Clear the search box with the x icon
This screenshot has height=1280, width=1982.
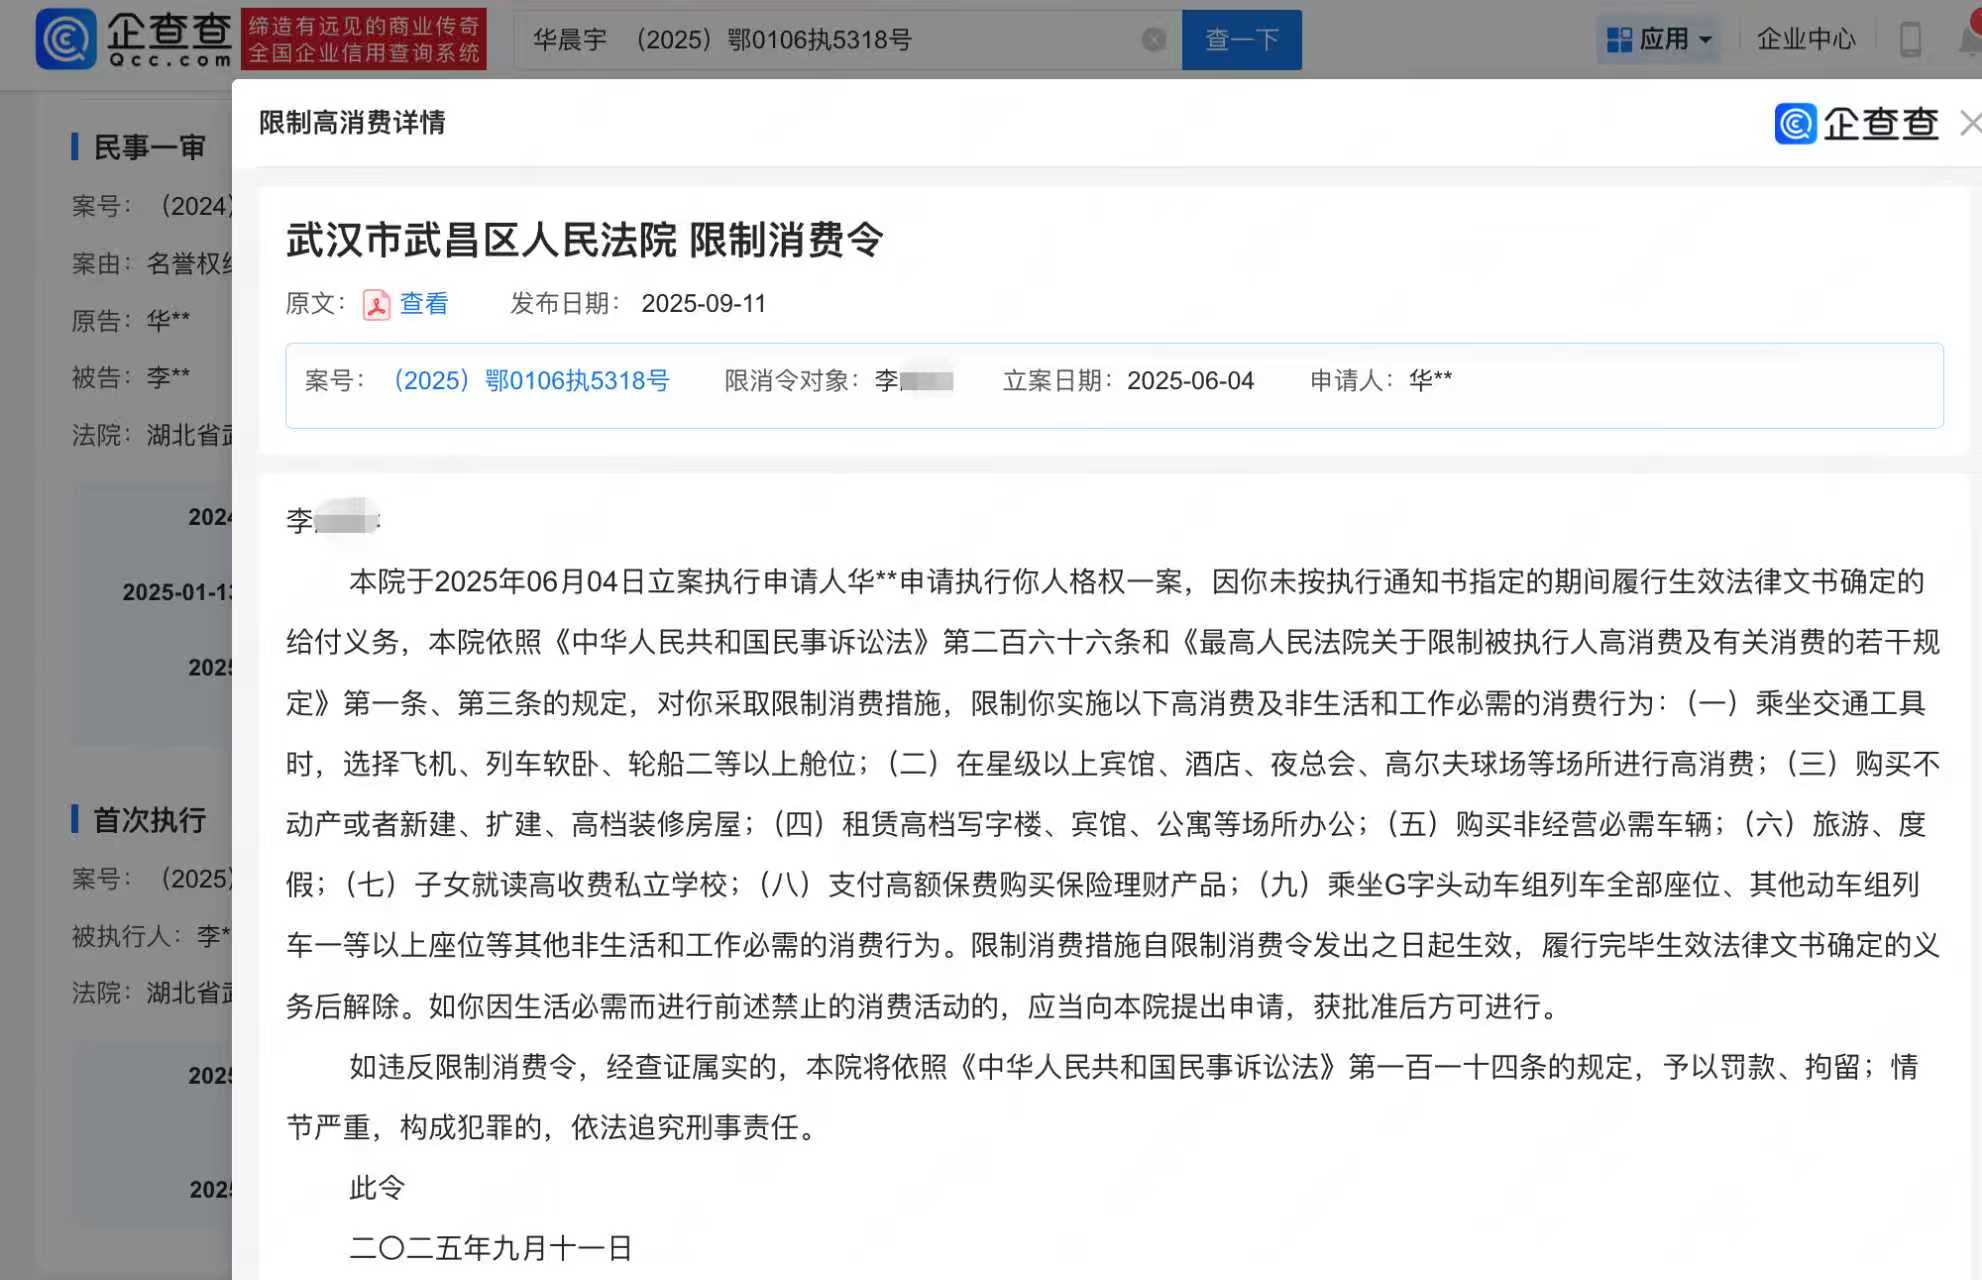click(1153, 40)
